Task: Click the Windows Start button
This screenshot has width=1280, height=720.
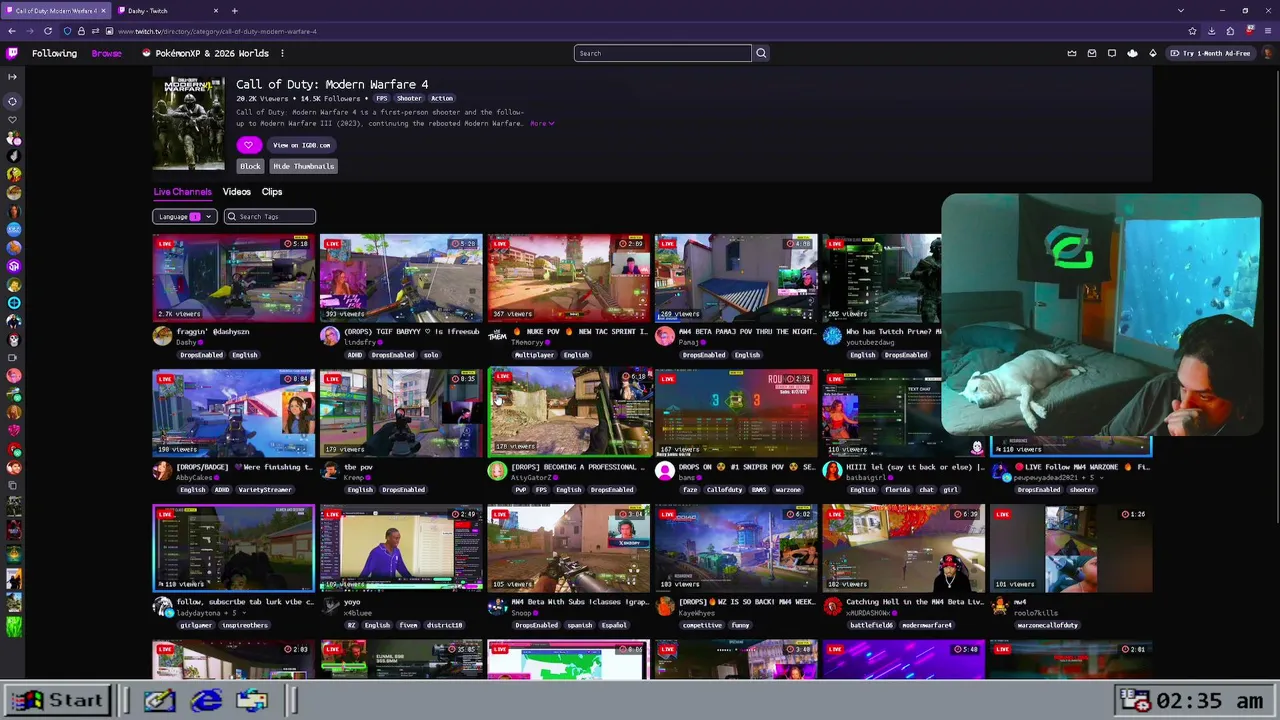Action: [58, 700]
